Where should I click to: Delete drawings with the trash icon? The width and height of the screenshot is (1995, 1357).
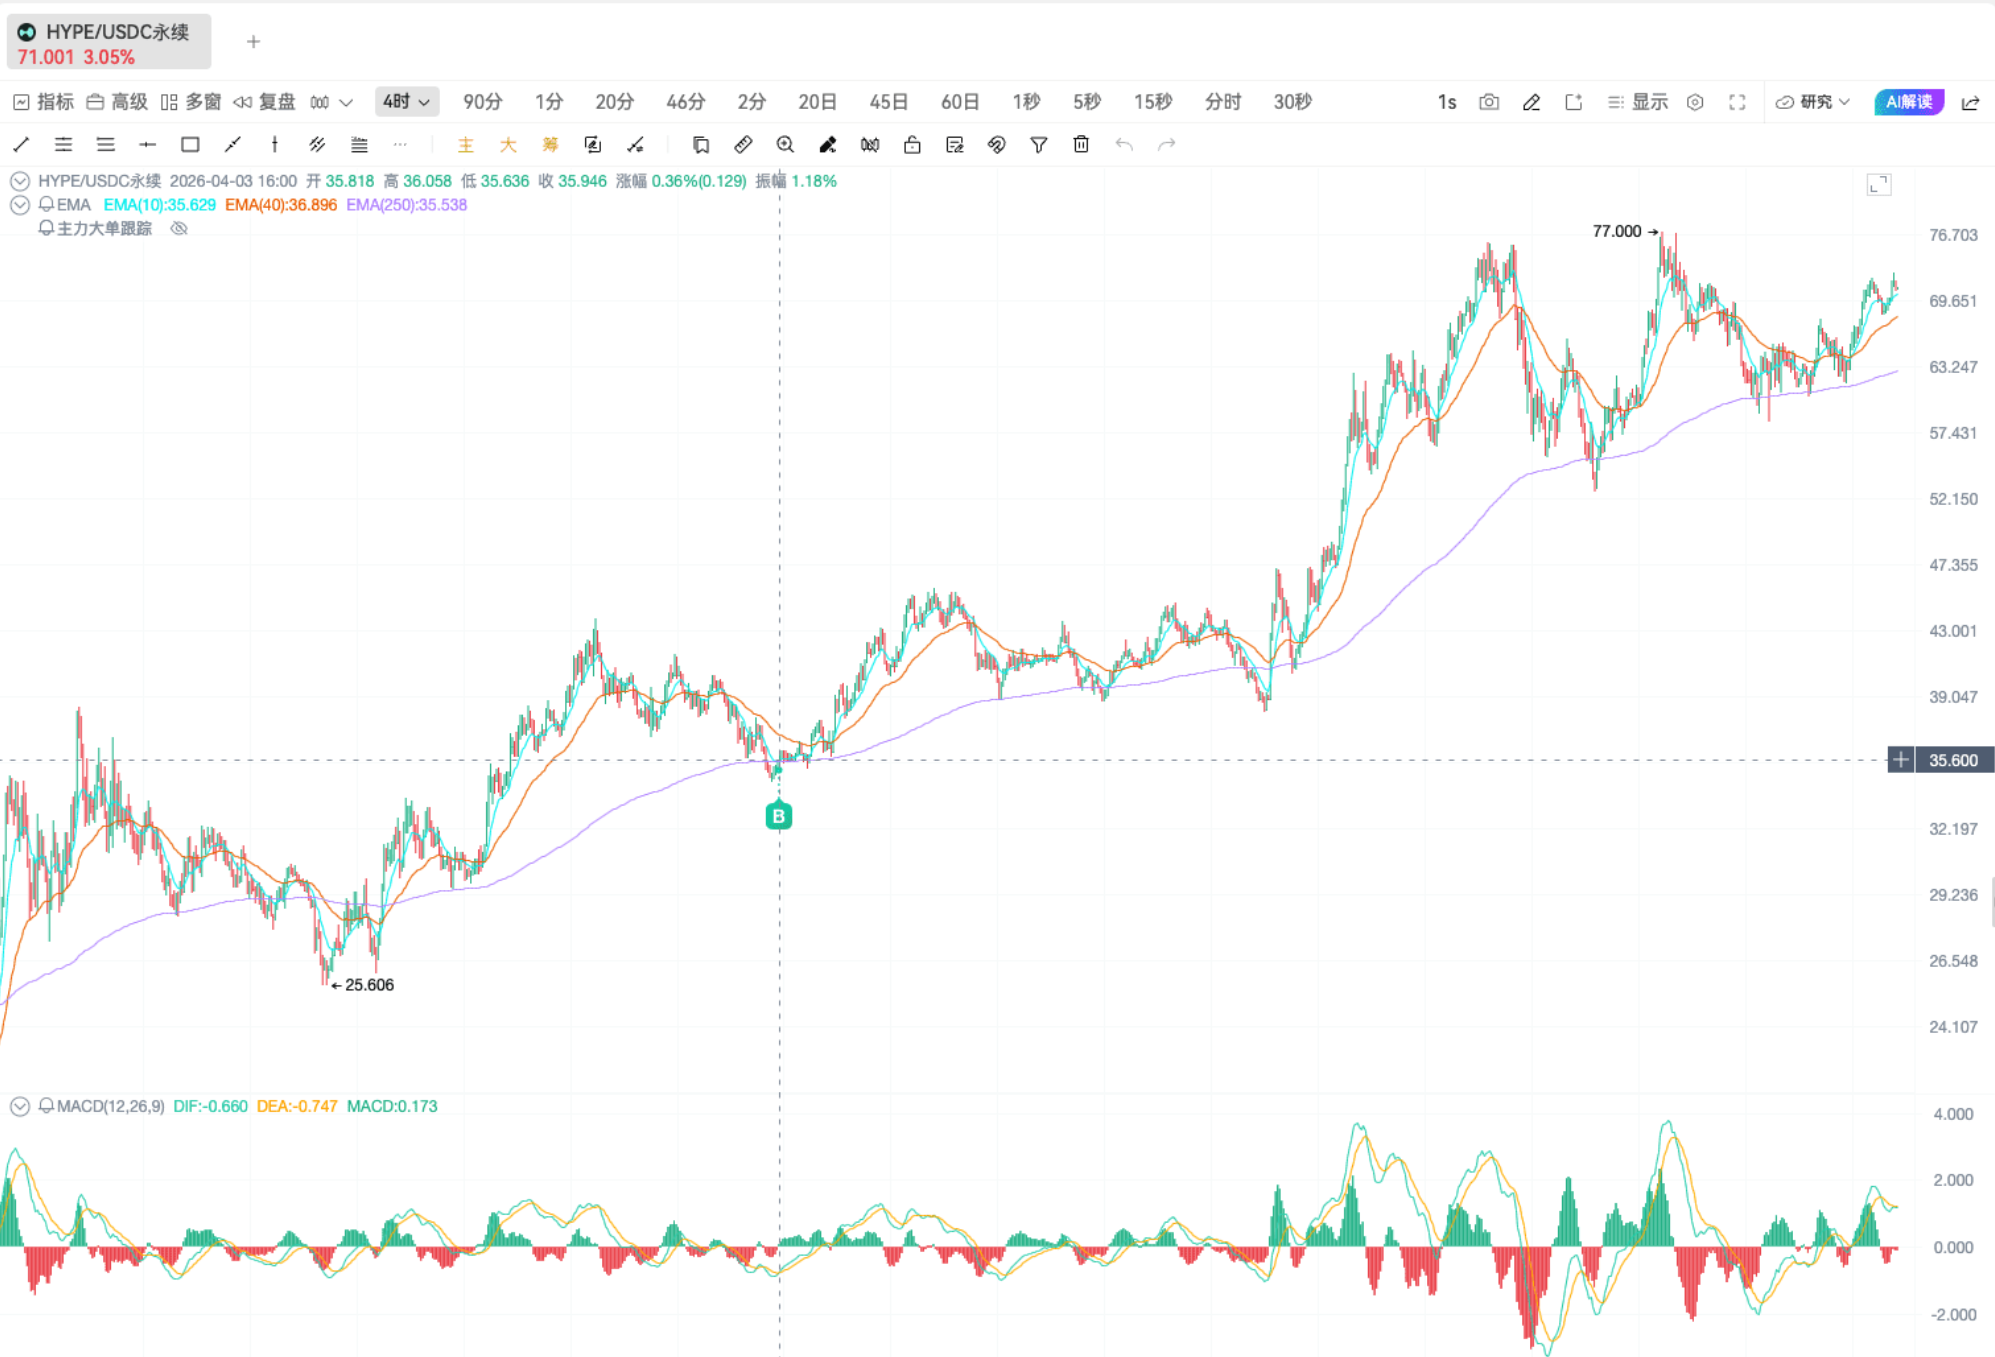1081,145
